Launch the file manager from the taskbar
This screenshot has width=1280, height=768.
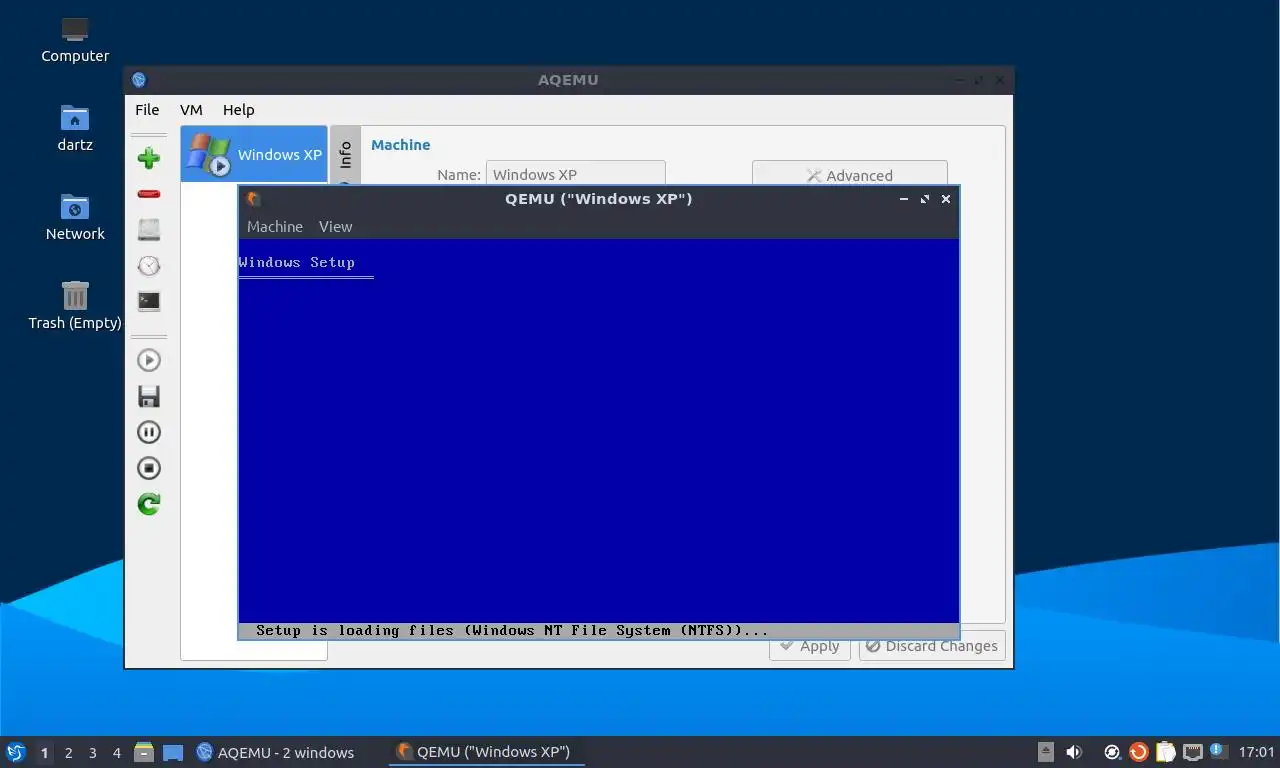pyautogui.click(x=144, y=752)
